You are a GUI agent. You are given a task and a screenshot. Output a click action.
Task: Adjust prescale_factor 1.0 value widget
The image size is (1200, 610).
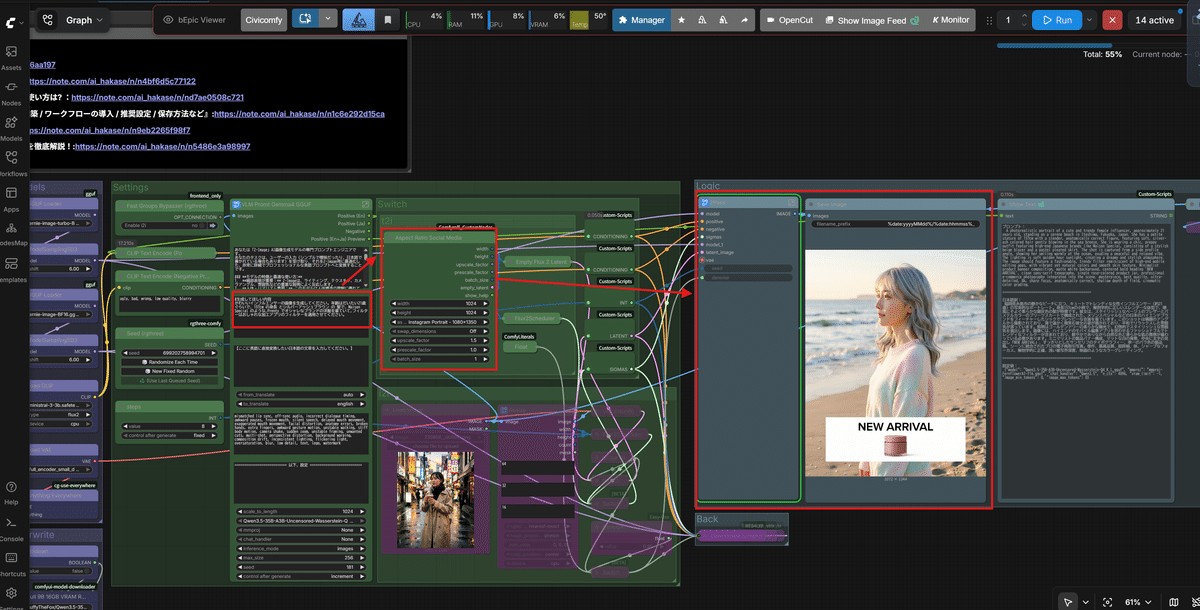[439, 349]
